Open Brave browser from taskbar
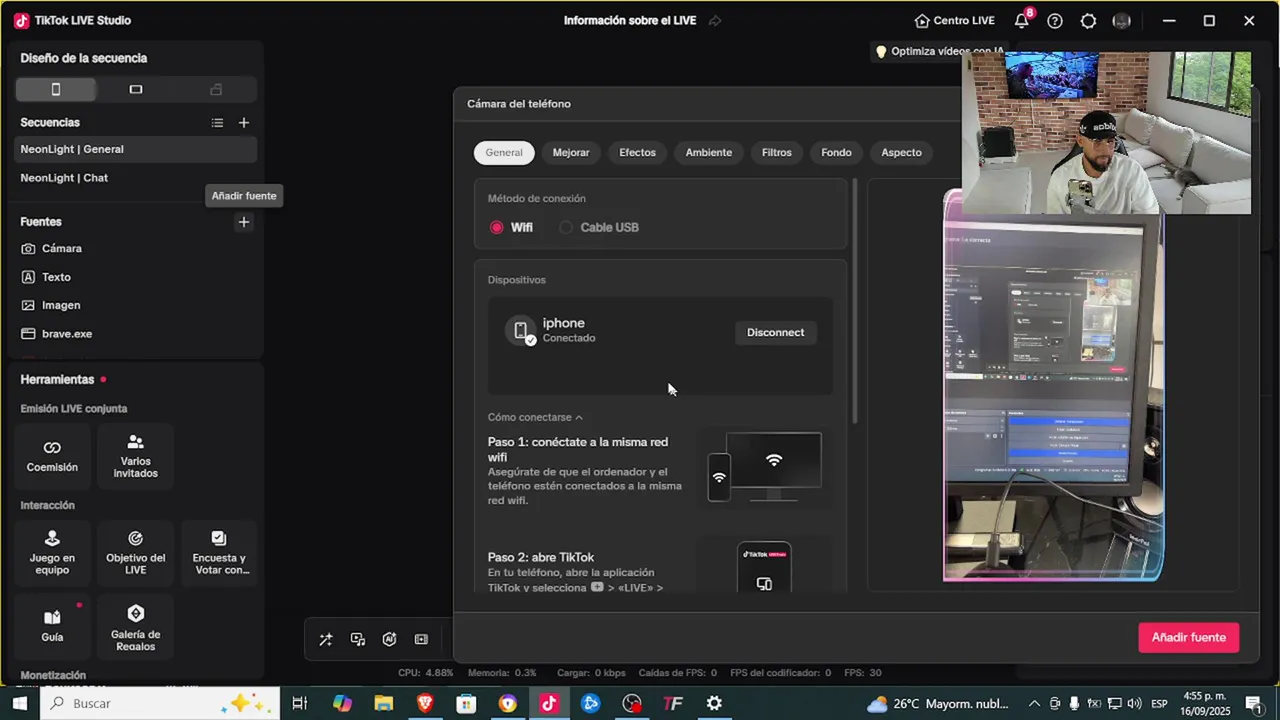The width and height of the screenshot is (1280, 720). 425,704
